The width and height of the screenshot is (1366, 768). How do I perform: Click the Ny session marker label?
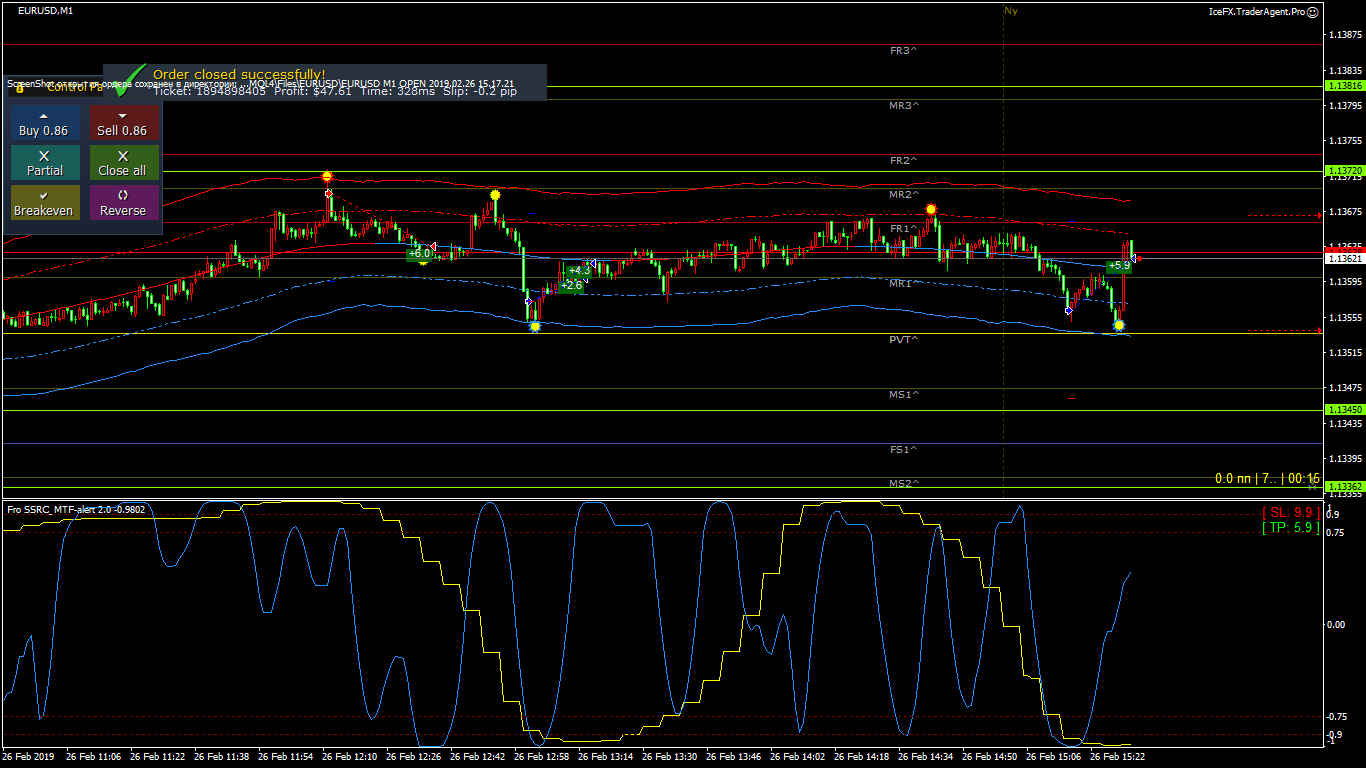[x=1011, y=11]
